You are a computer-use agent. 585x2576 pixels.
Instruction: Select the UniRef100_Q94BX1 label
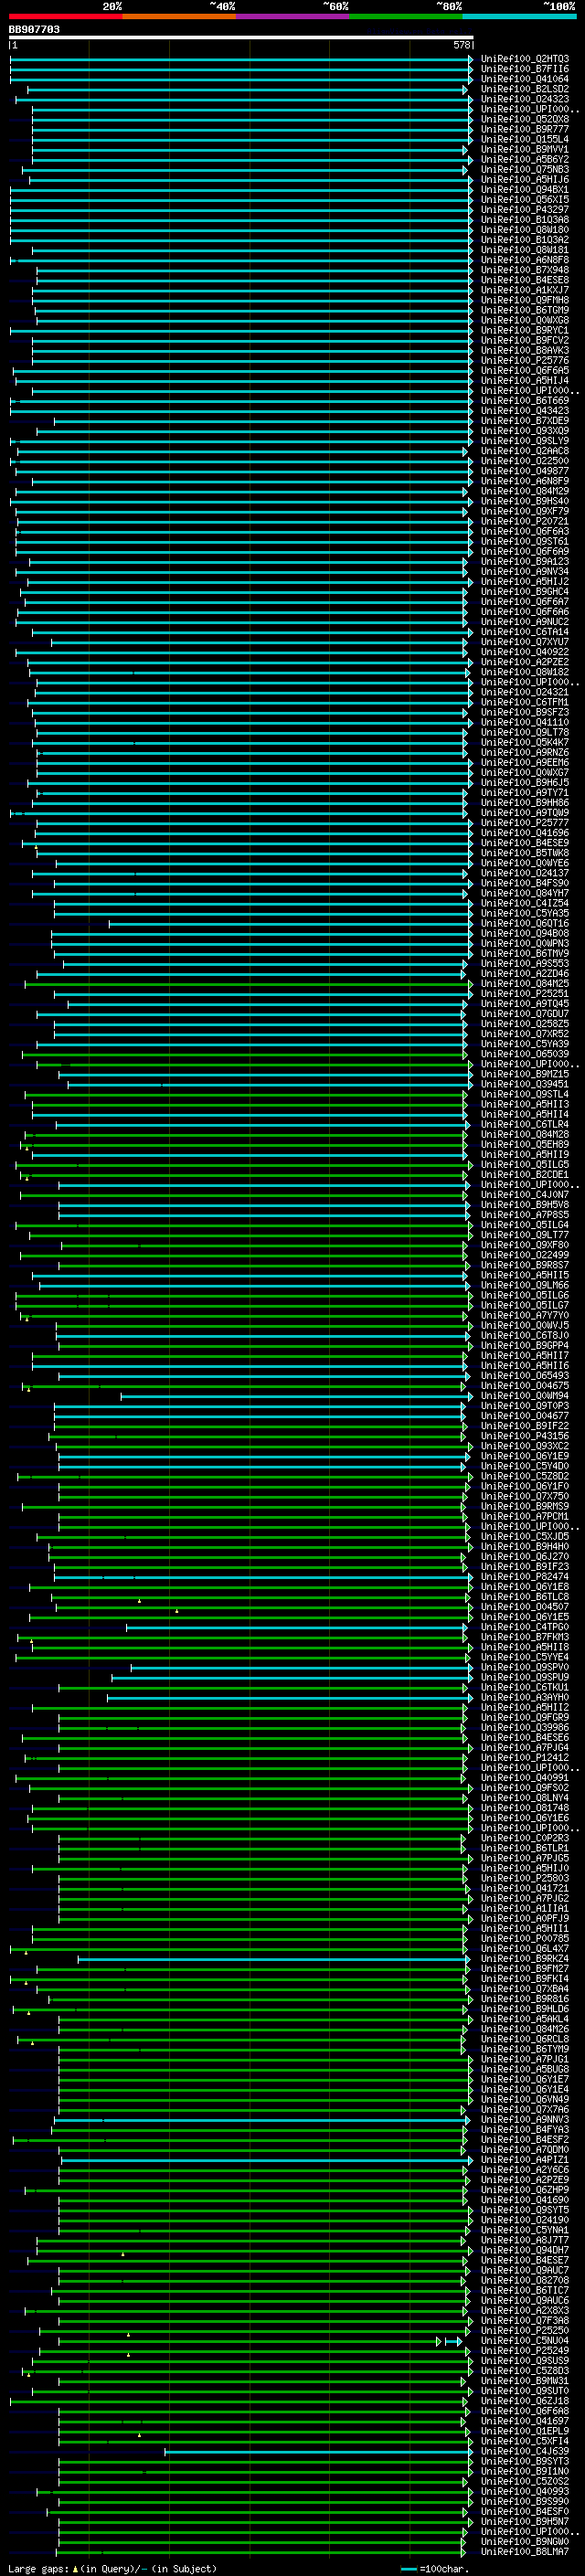(525, 190)
